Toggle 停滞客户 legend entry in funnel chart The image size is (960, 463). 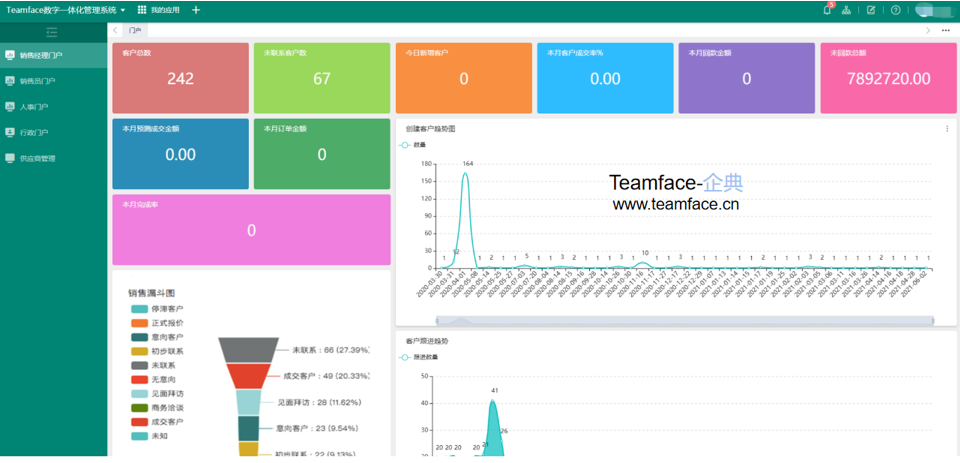157,309
